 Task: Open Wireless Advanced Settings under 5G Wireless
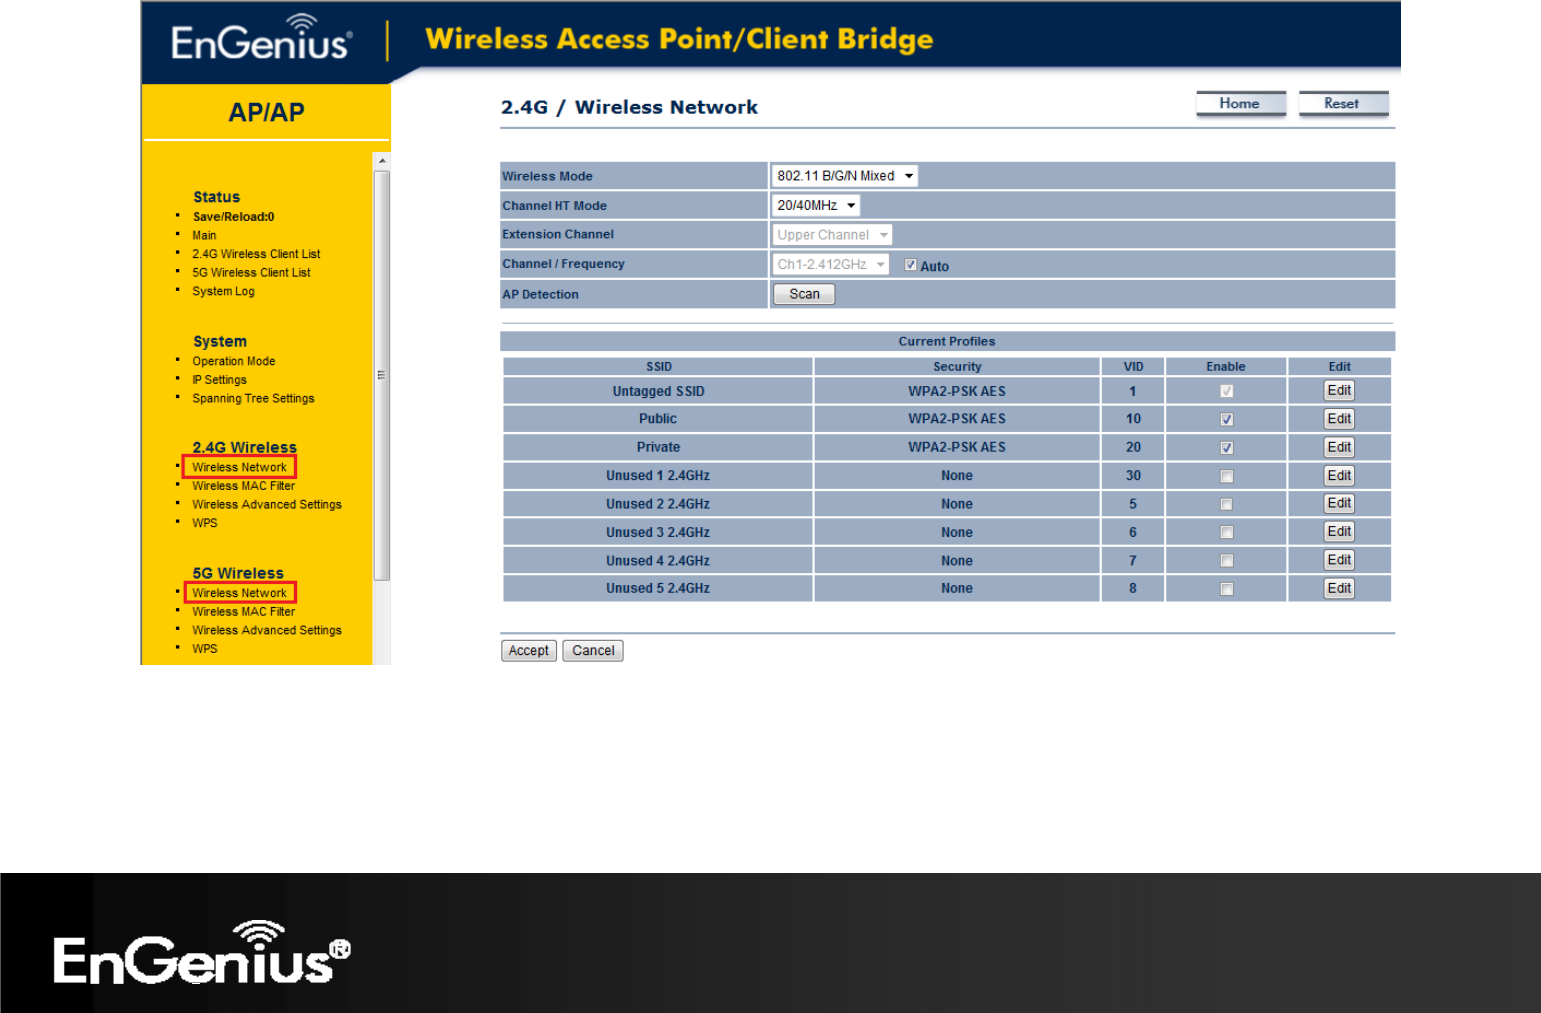(267, 630)
